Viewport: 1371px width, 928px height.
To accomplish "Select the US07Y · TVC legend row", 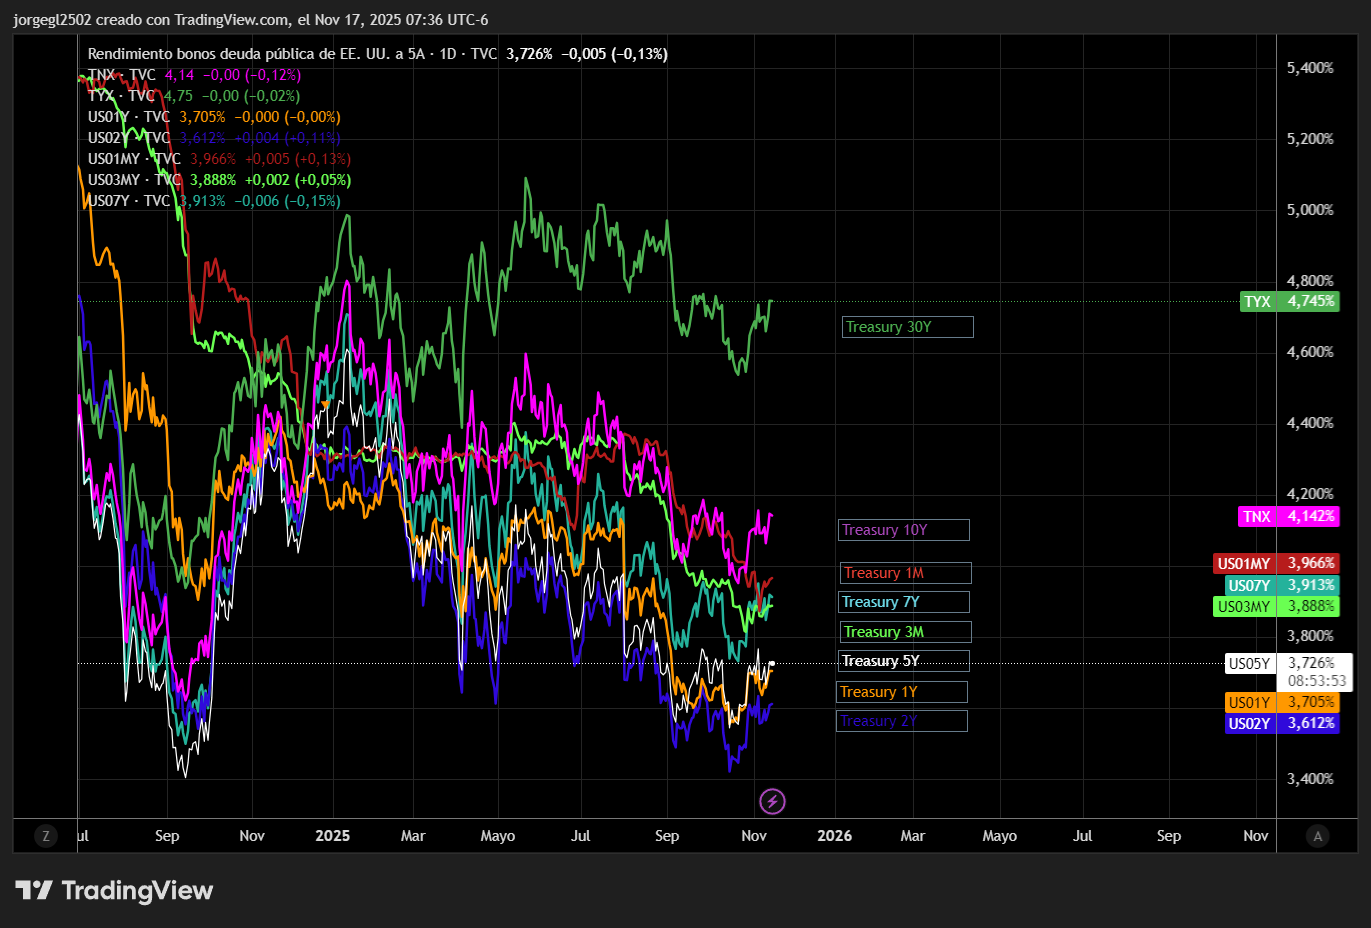I will [214, 201].
